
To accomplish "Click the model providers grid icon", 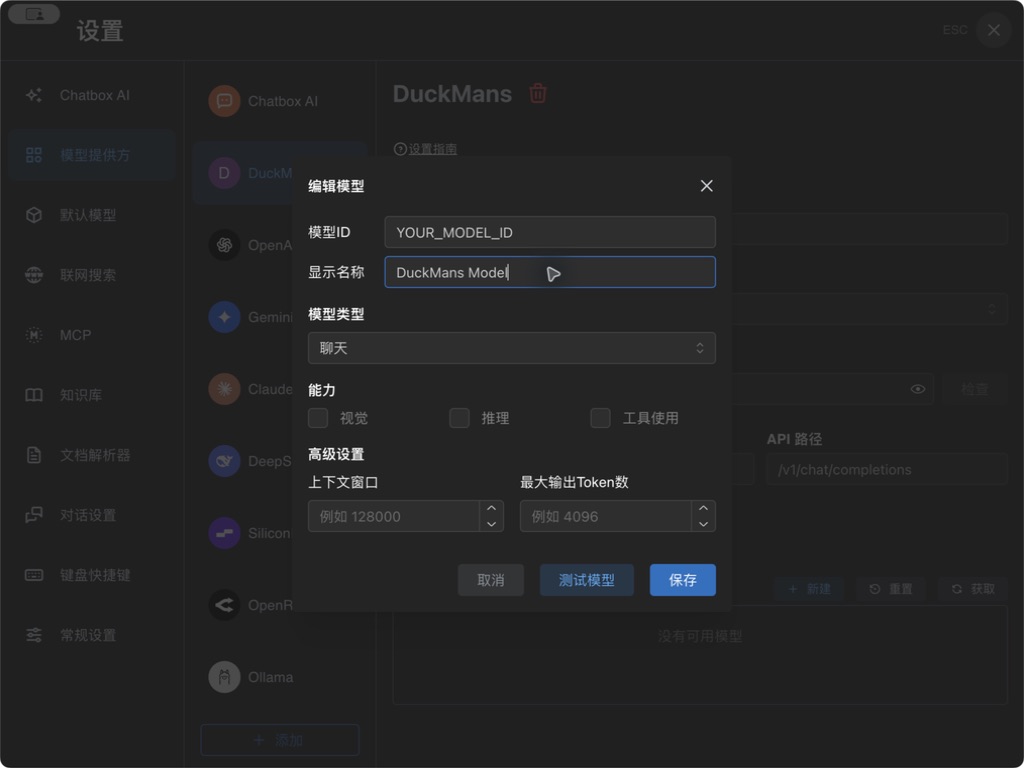I will click(x=34, y=155).
